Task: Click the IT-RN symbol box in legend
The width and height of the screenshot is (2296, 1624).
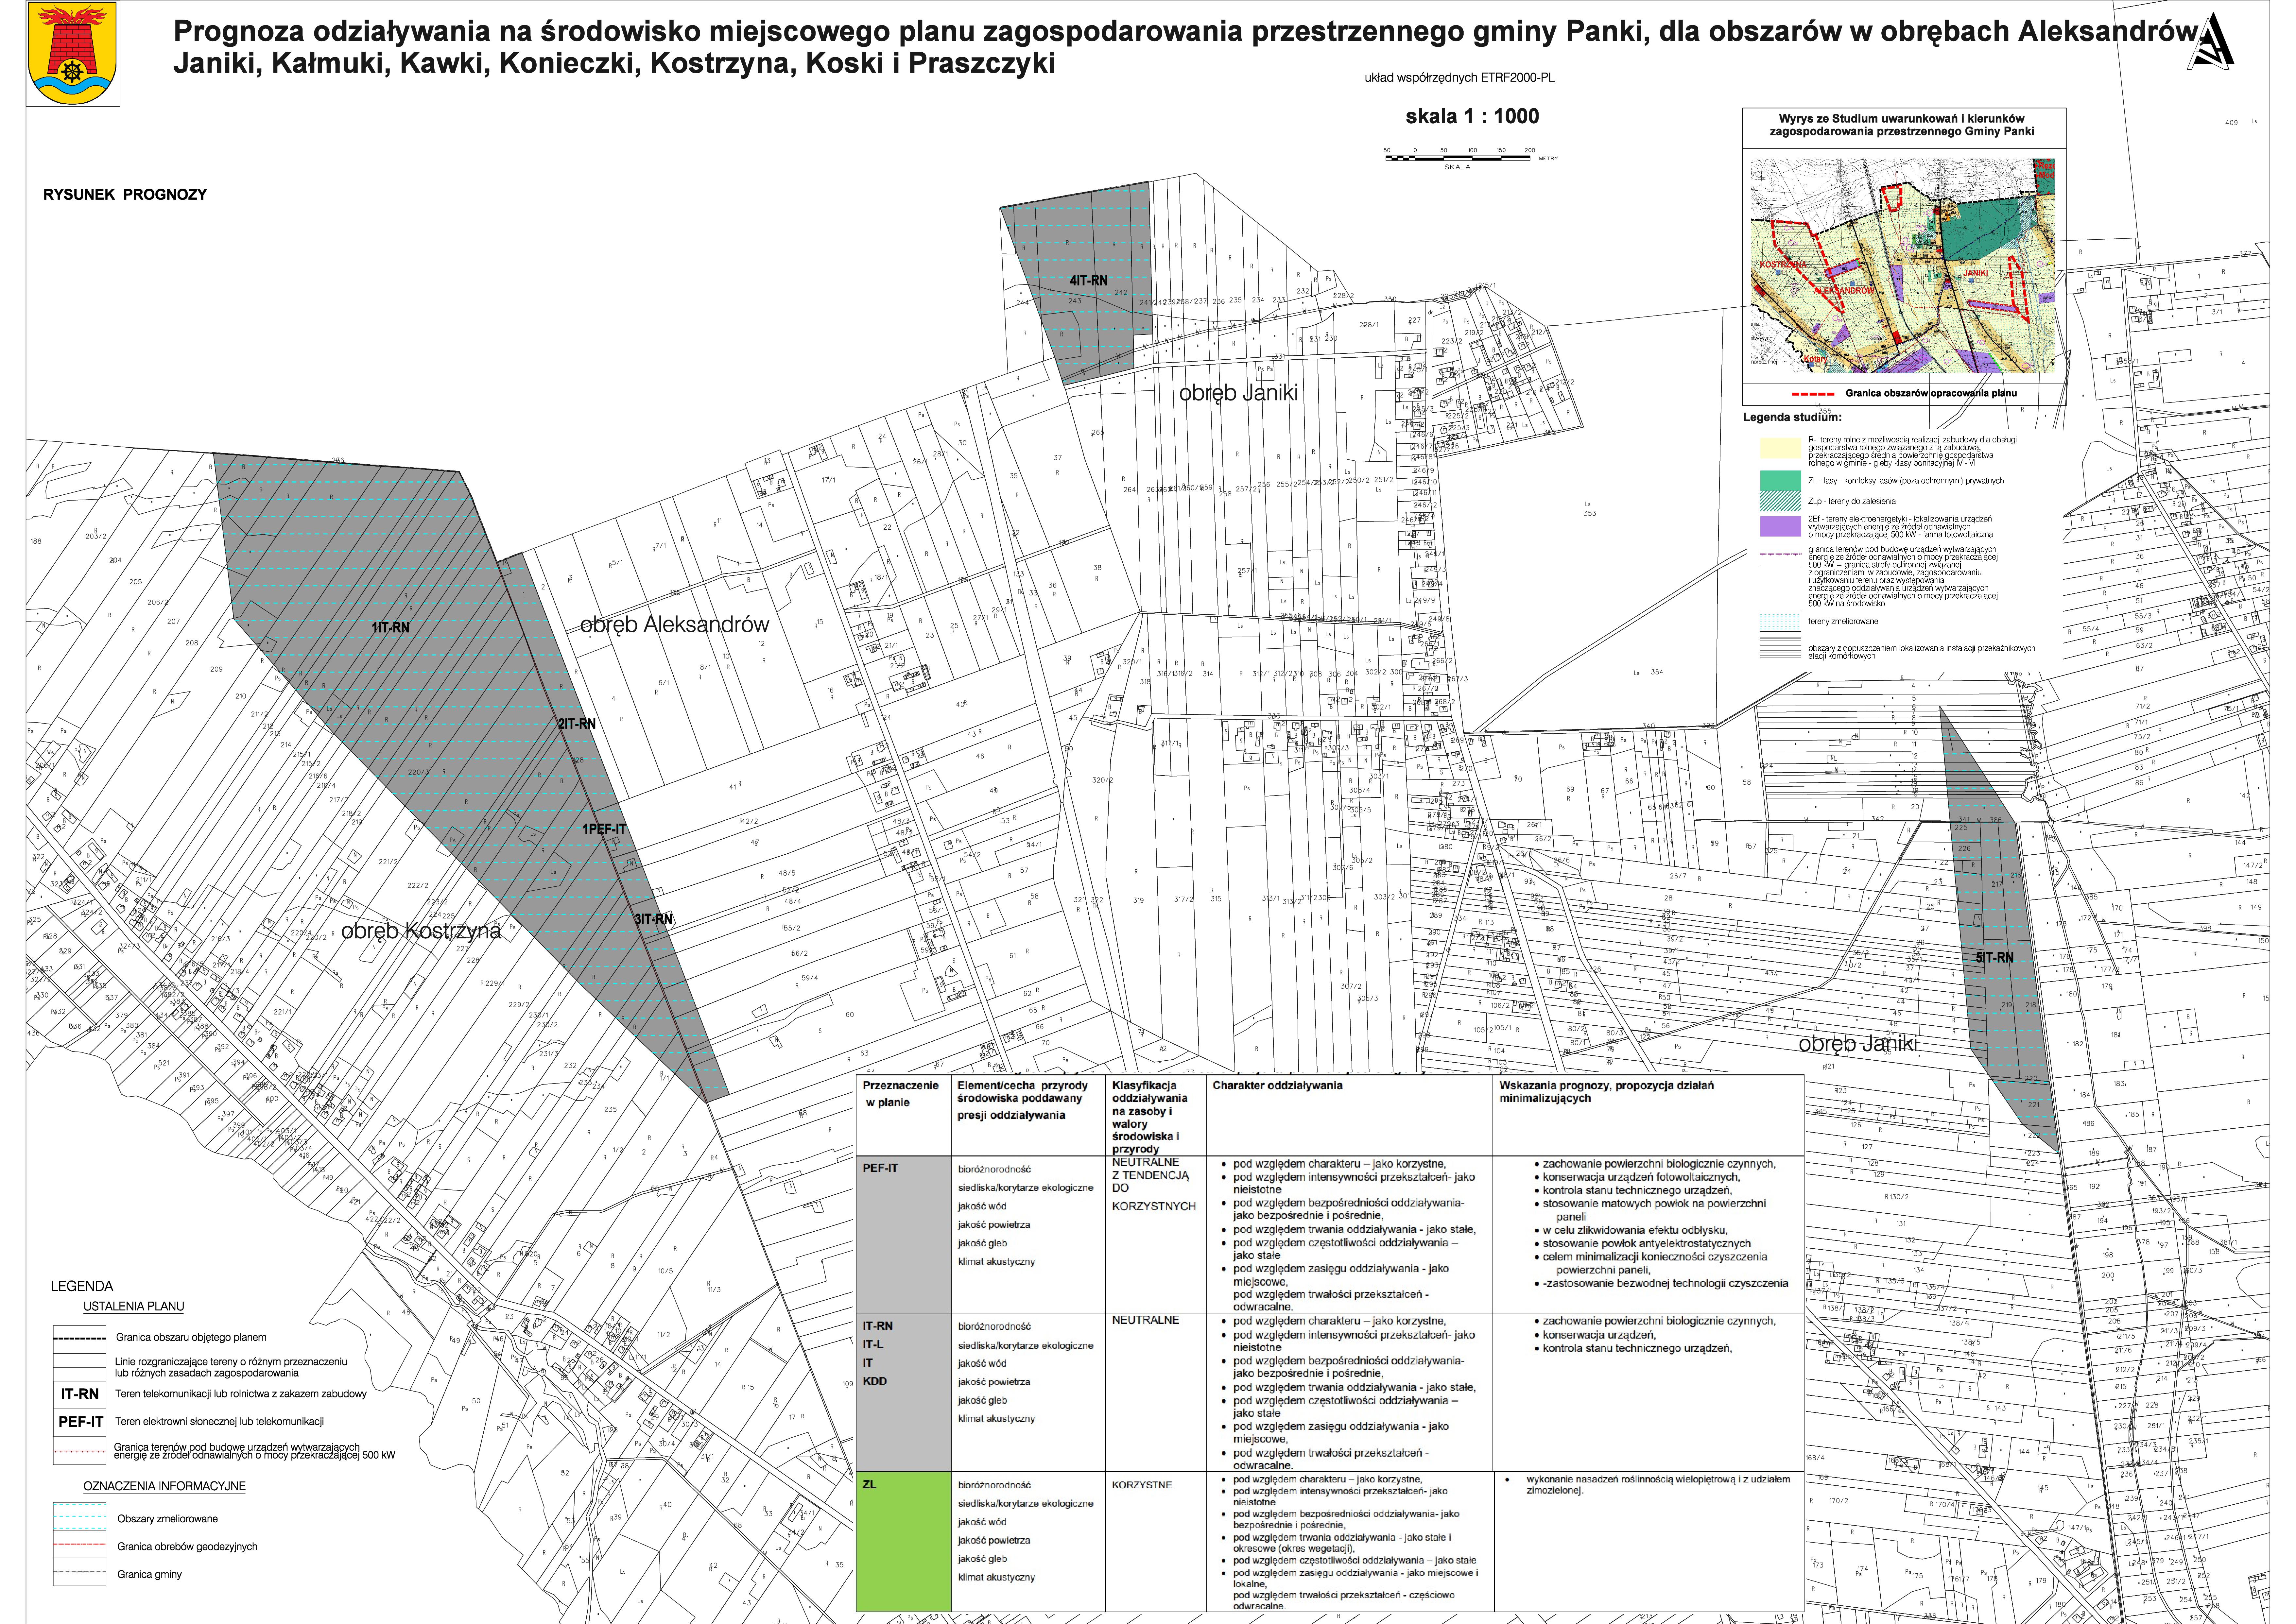Action: 80,1394
